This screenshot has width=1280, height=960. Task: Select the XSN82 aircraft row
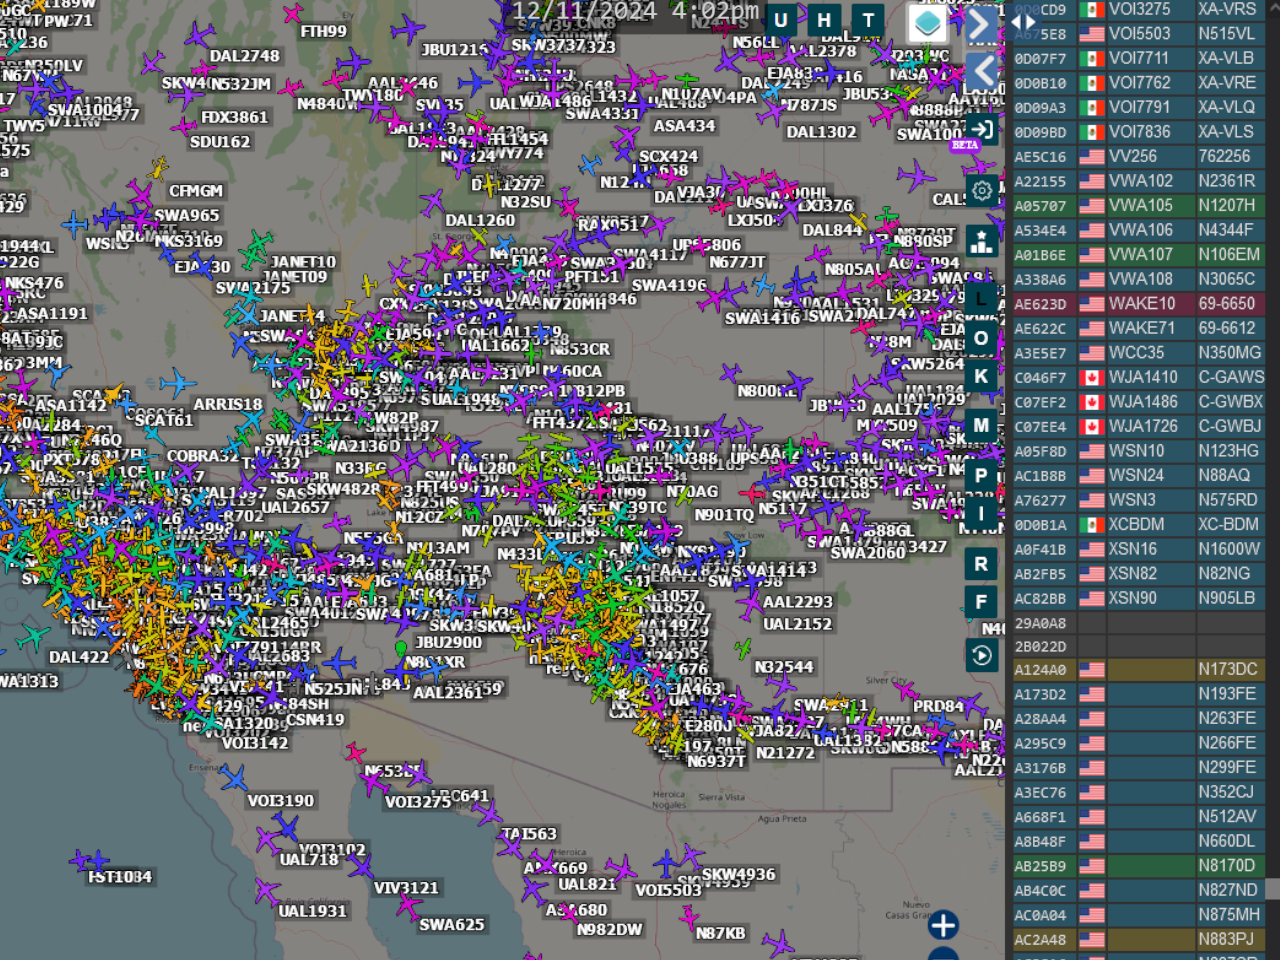(x=1138, y=573)
